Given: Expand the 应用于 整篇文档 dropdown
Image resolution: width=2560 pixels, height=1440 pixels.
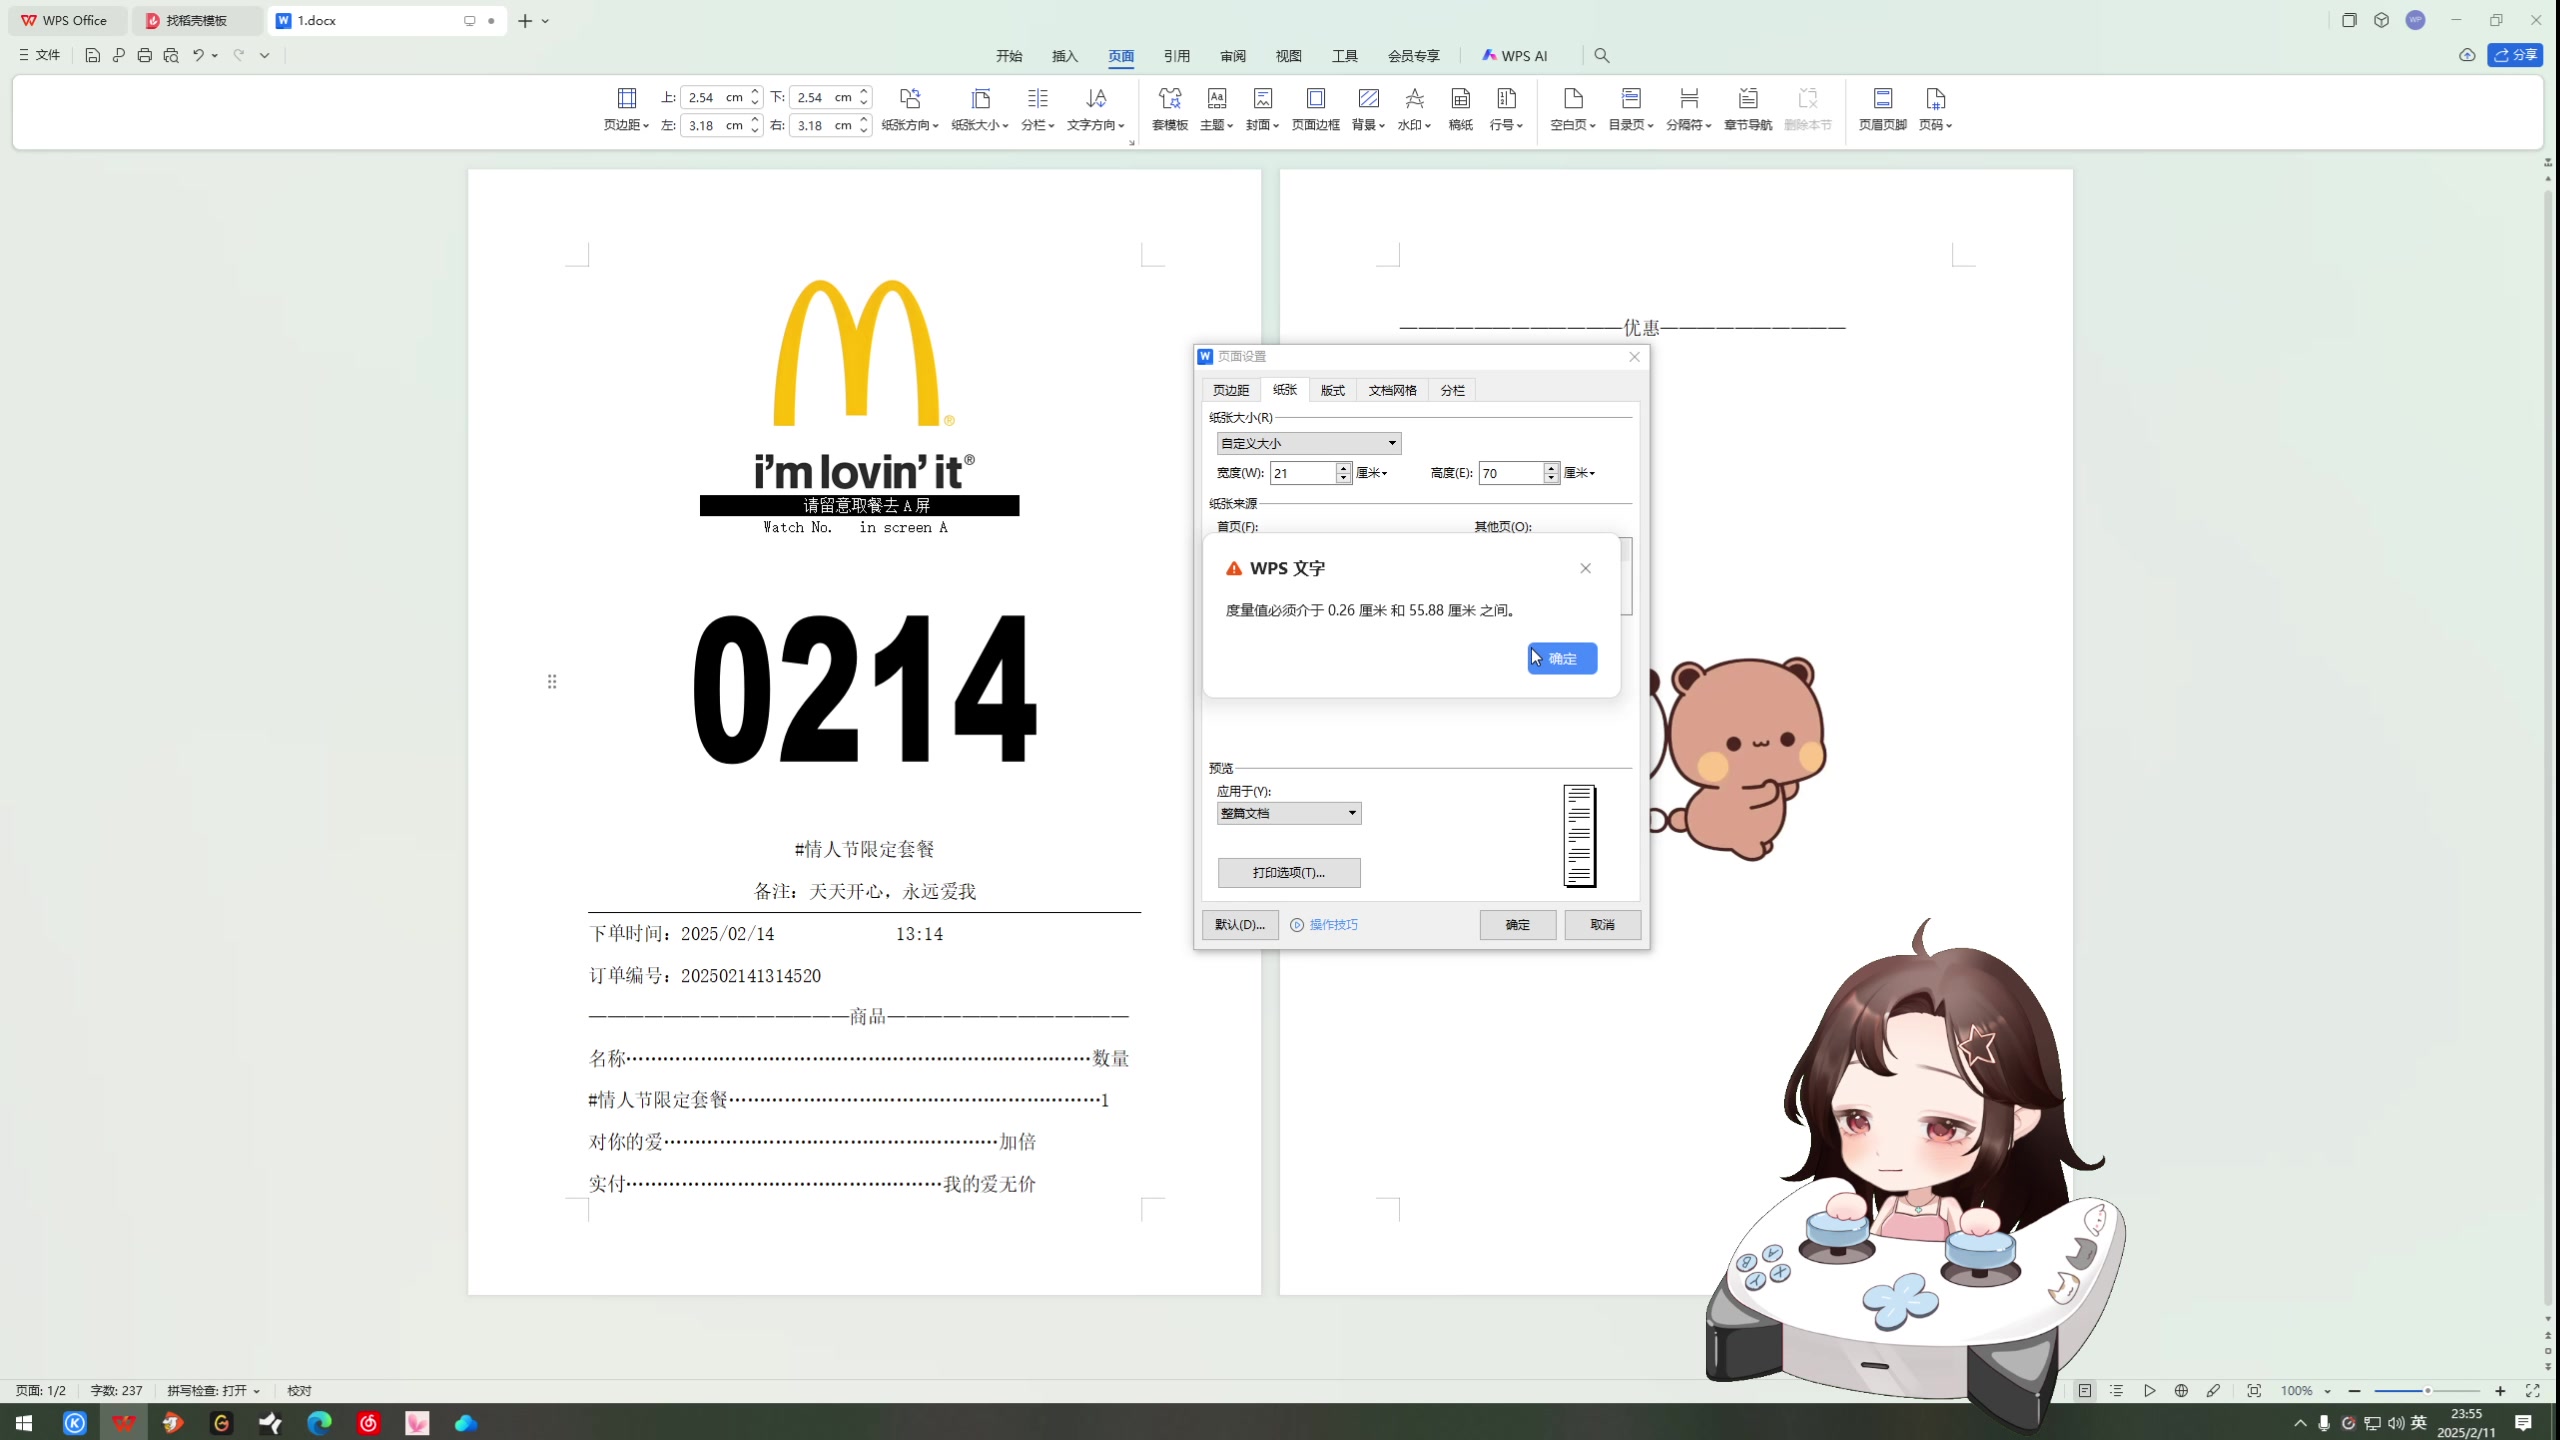Looking at the screenshot, I should 1289,813.
